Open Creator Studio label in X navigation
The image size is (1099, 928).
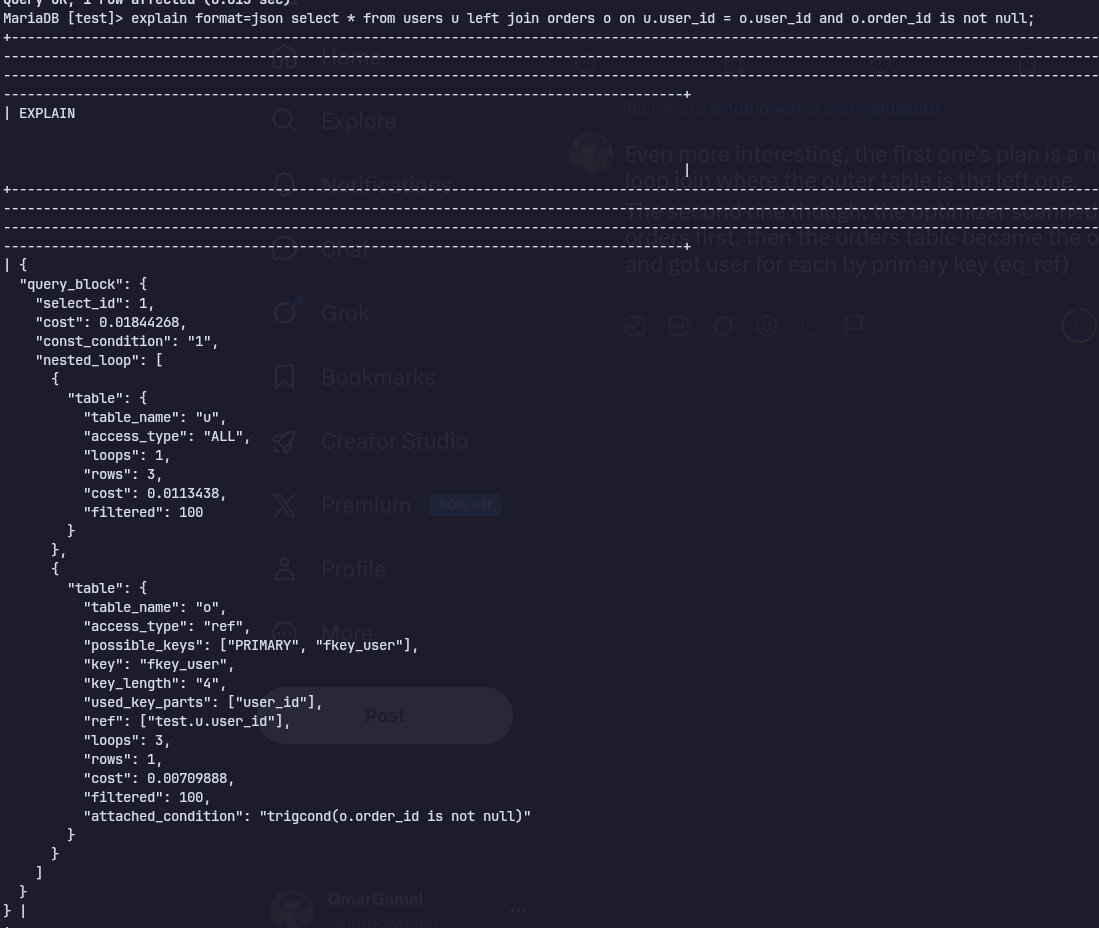[394, 441]
